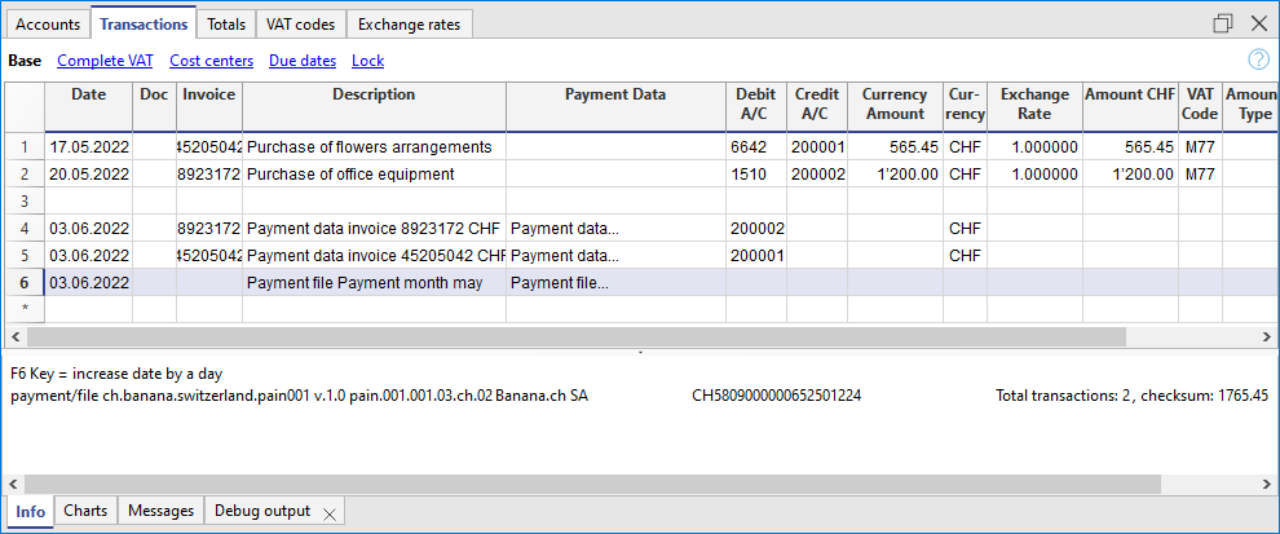
Task: Select row header number 6
Action: 24,283
